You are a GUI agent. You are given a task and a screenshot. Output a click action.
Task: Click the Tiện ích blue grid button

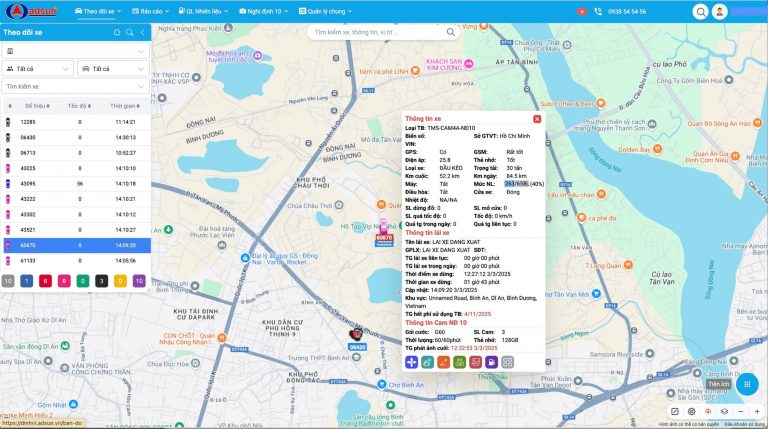coord(746,383)
